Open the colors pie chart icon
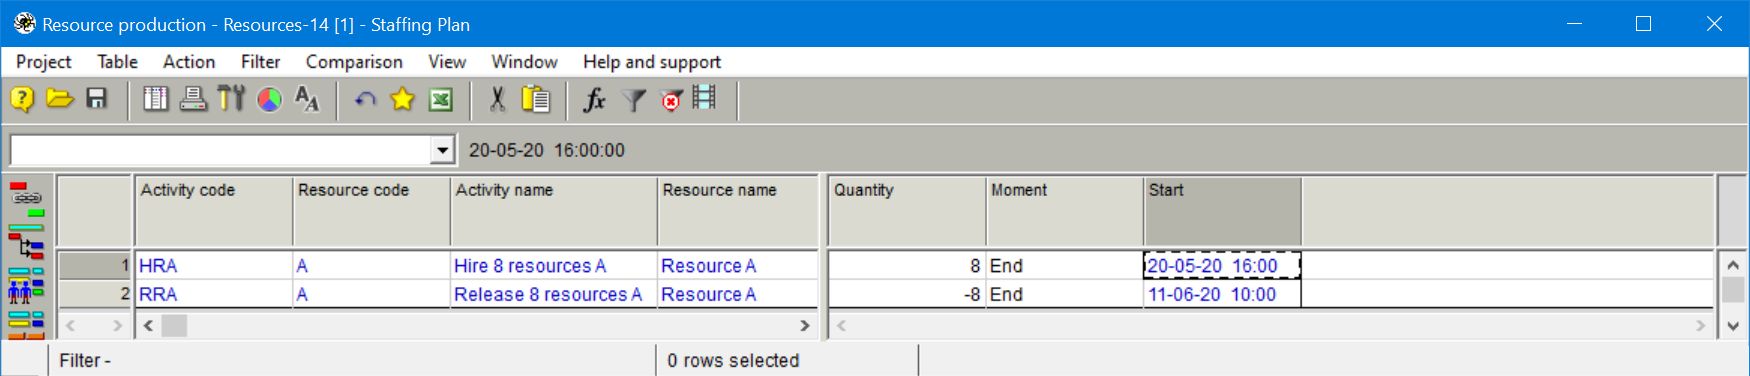The width and height of the screenshot is (1750, 376). coord(269,99)
